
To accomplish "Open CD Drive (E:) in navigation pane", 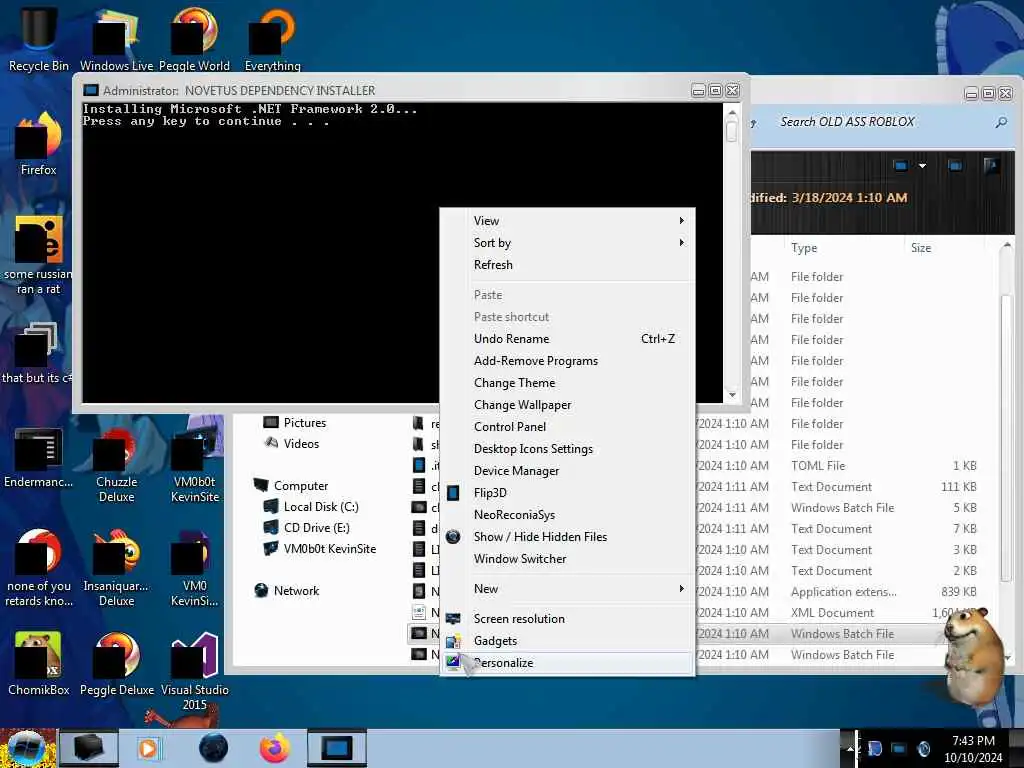I will 307,528.
